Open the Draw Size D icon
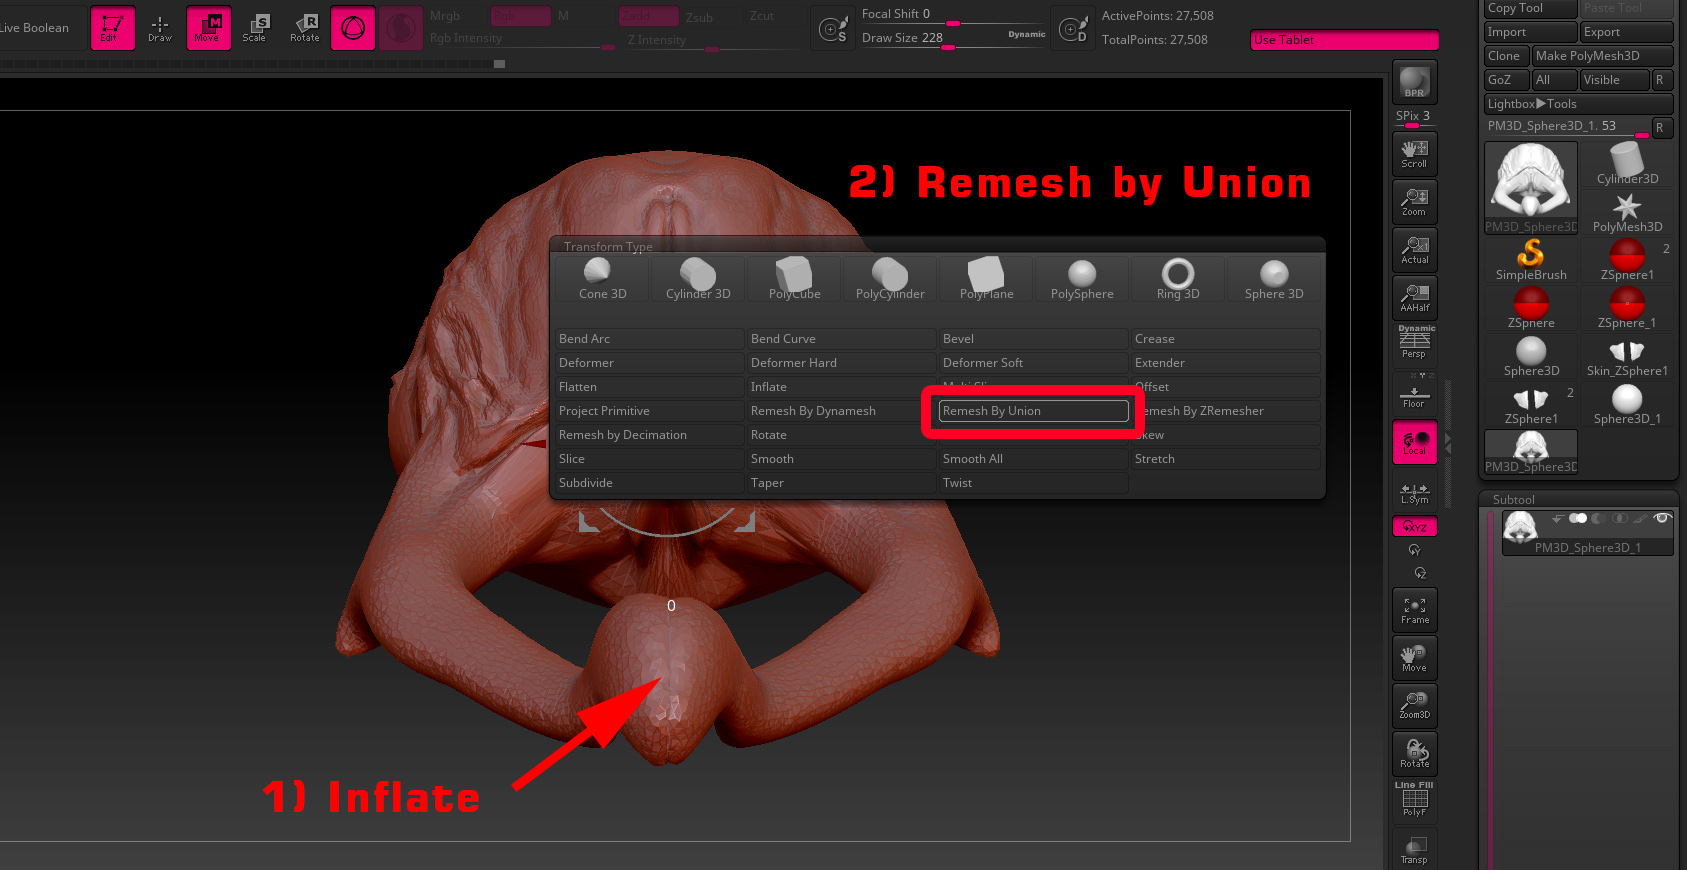Viewport: 1687px width, 870px height. (x=1073, y=30)
